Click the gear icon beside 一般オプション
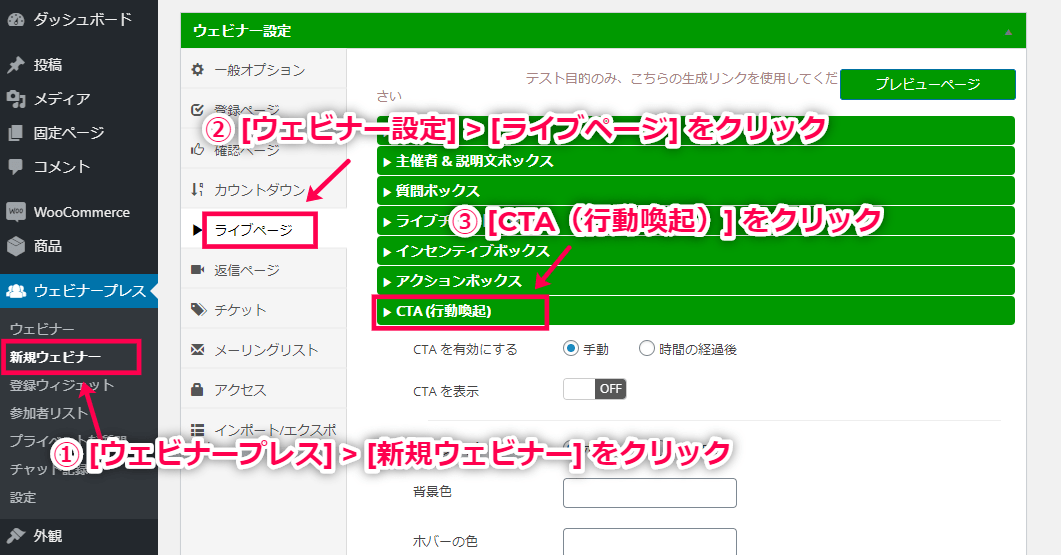Screen dimensions: 1061x555 [x=198, y=69]
